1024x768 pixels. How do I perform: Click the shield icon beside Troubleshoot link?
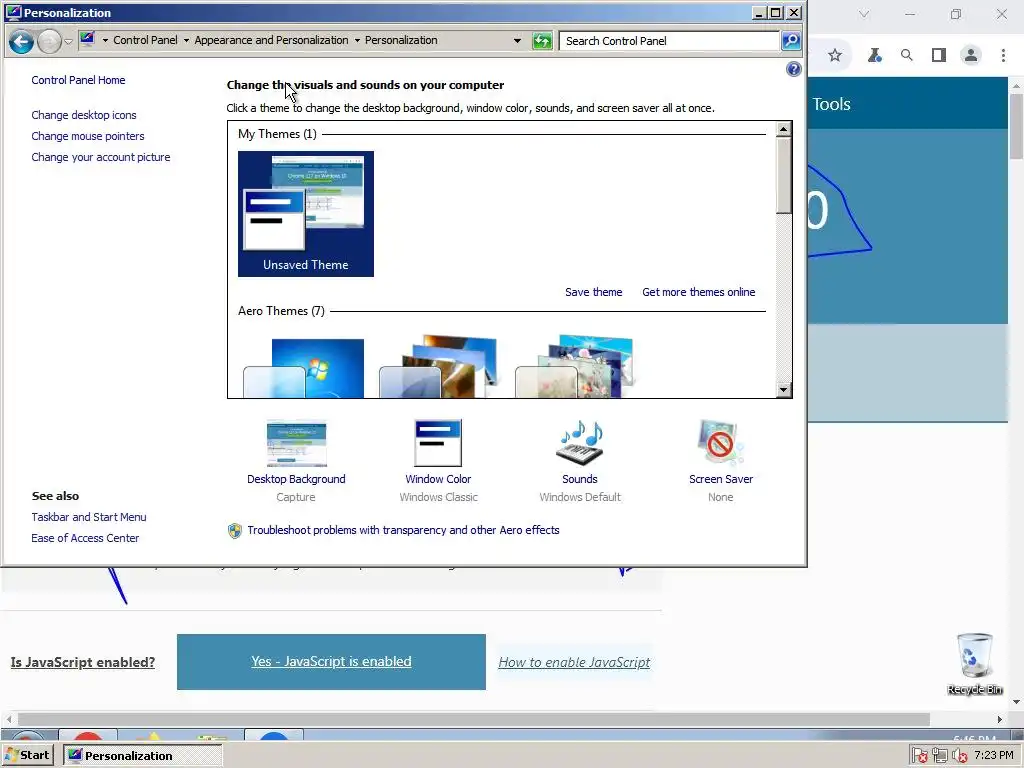pos(234,531)
